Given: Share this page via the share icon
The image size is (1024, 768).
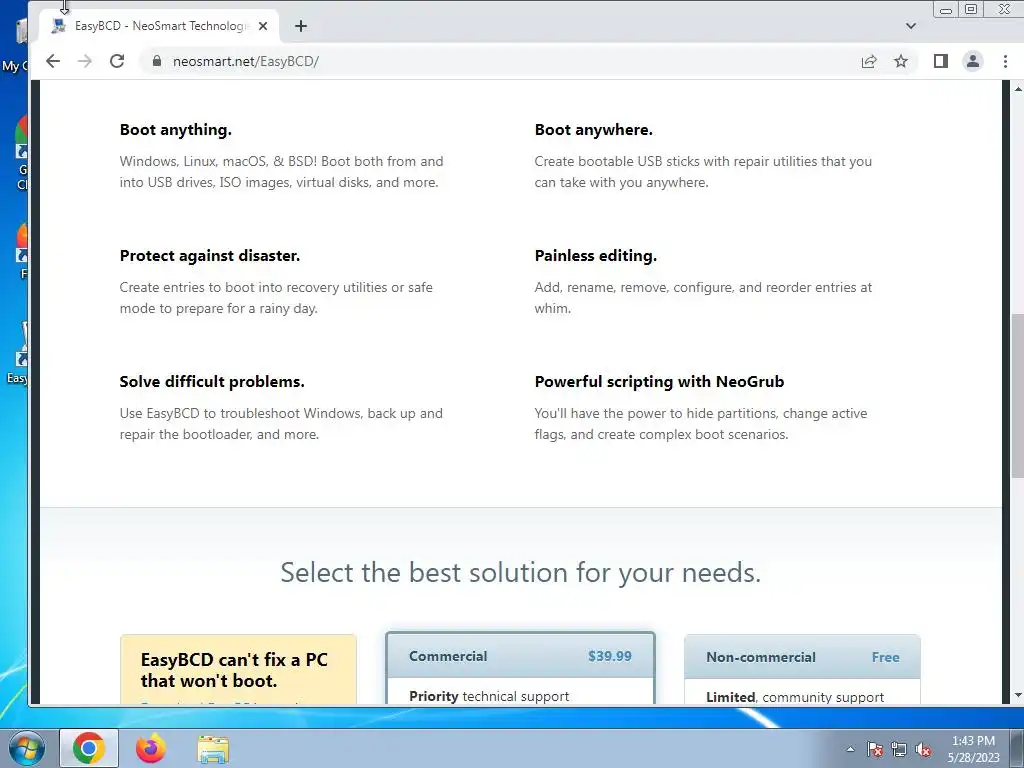Looking at the screenshot, I should pyautogui.click(x=869, y=61).
